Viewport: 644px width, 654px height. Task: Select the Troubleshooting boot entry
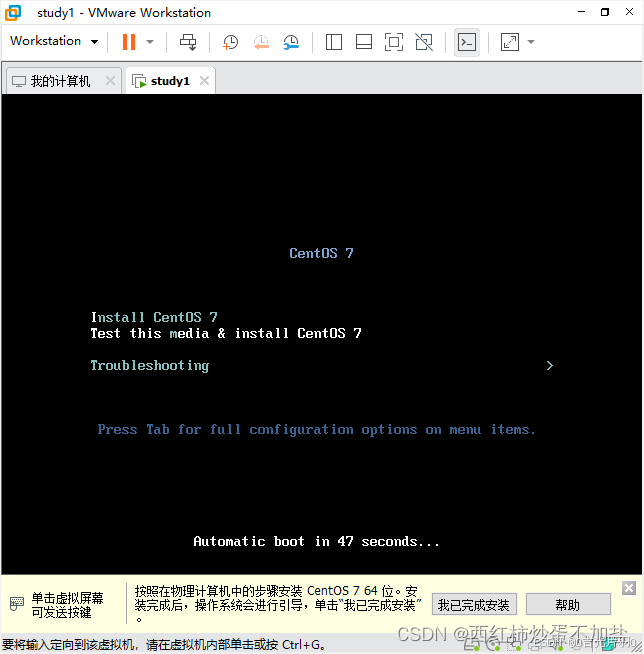(150, 365)
